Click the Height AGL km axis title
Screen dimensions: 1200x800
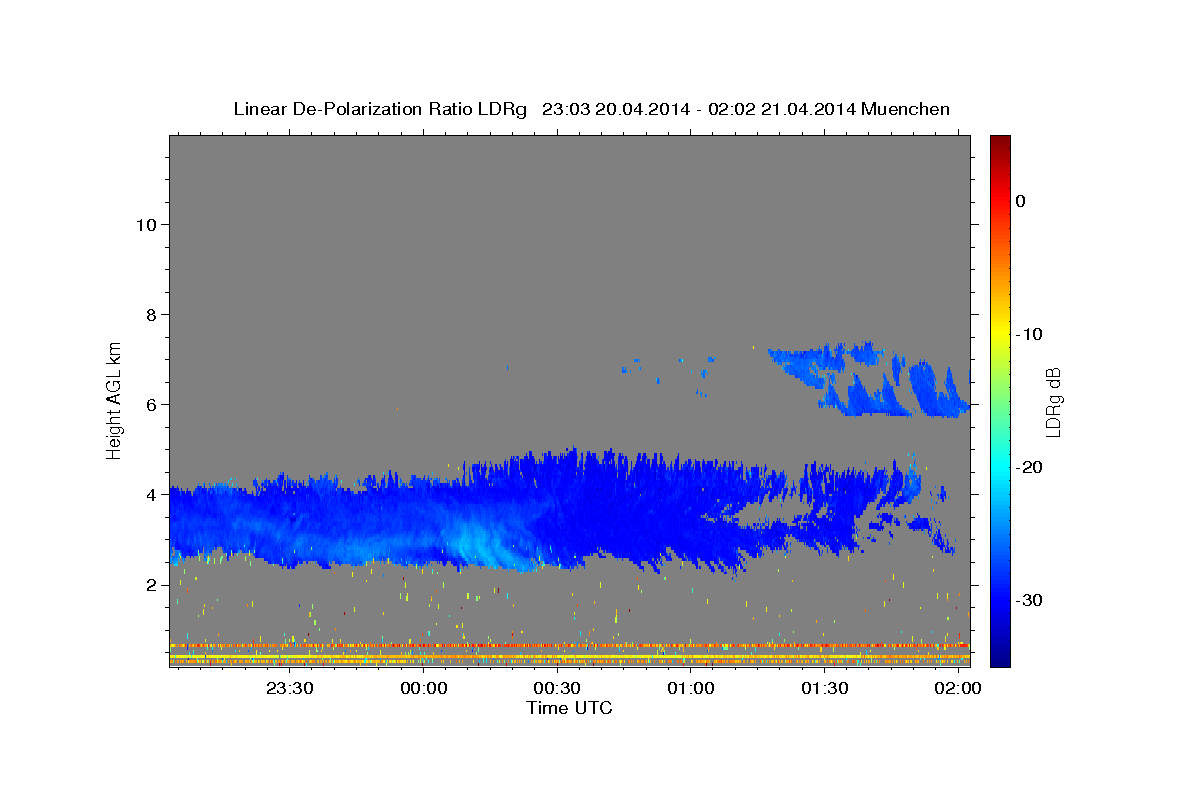point(114,398)
